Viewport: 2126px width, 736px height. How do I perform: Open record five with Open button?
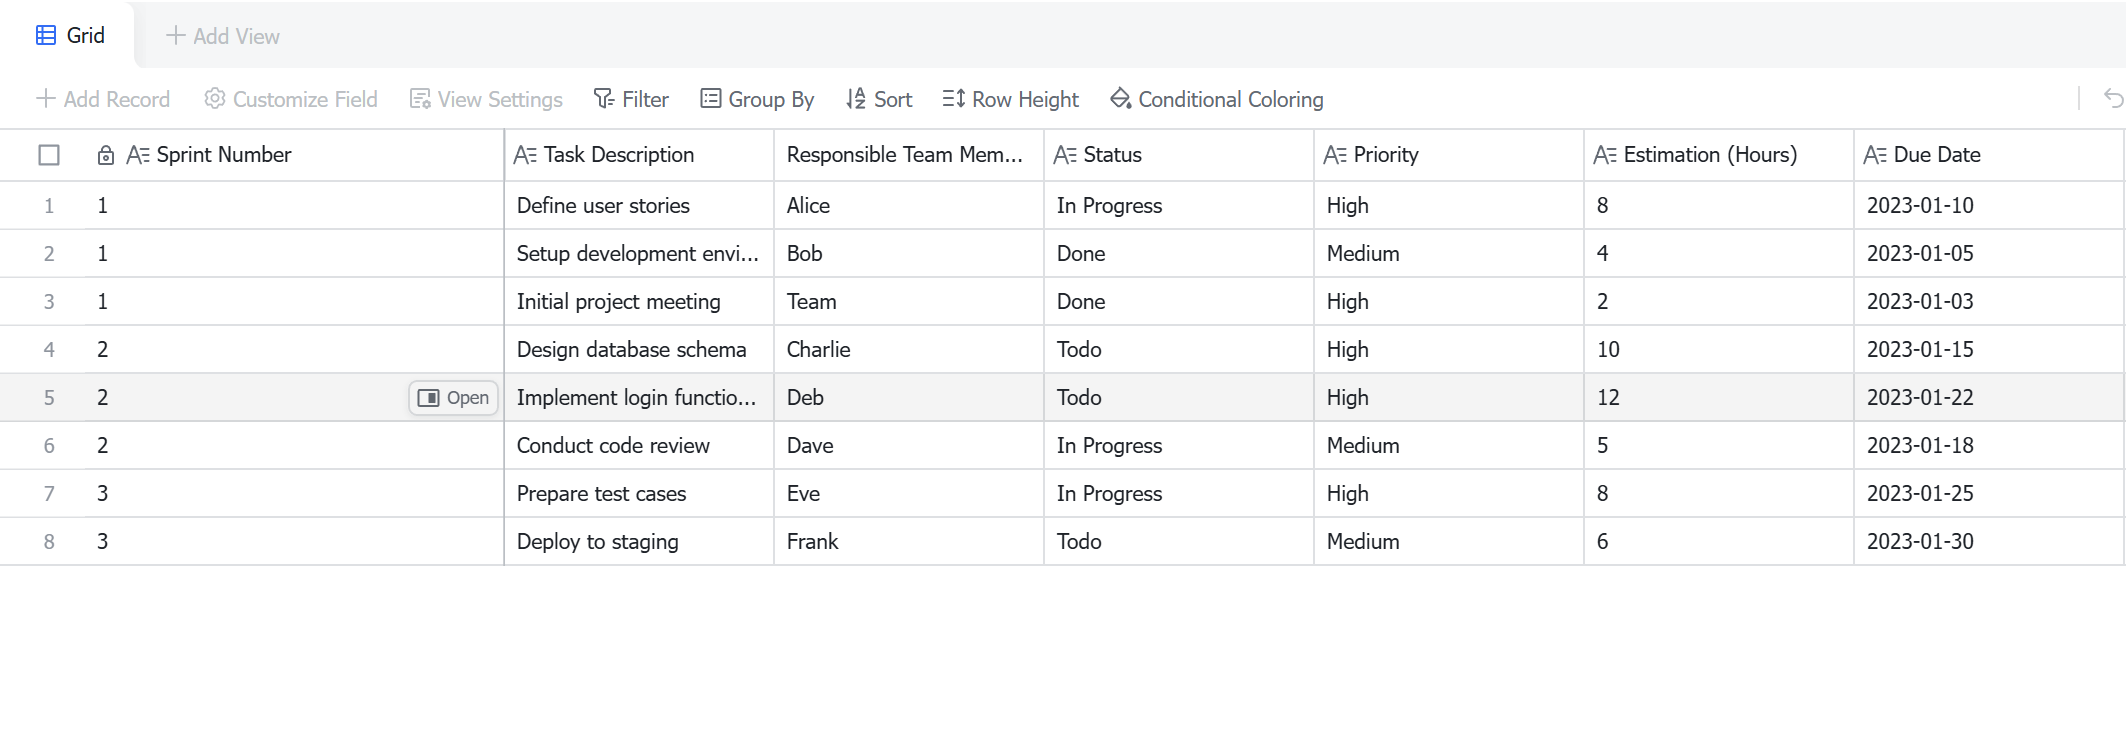pos(453,397)
